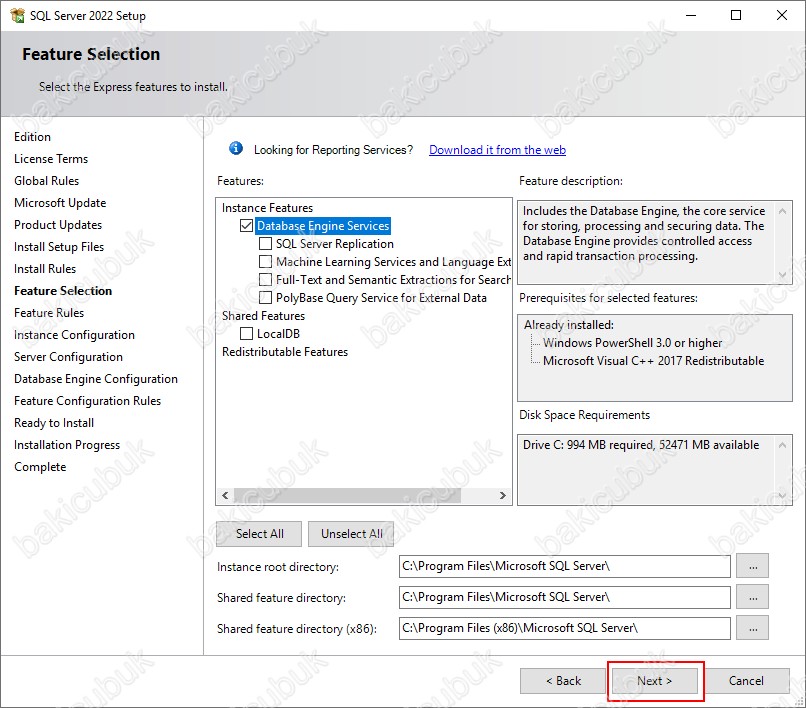Click the features list horizontal scrollbar thumb
Viewport: 806px width, 708px height.
pos(347,495)
